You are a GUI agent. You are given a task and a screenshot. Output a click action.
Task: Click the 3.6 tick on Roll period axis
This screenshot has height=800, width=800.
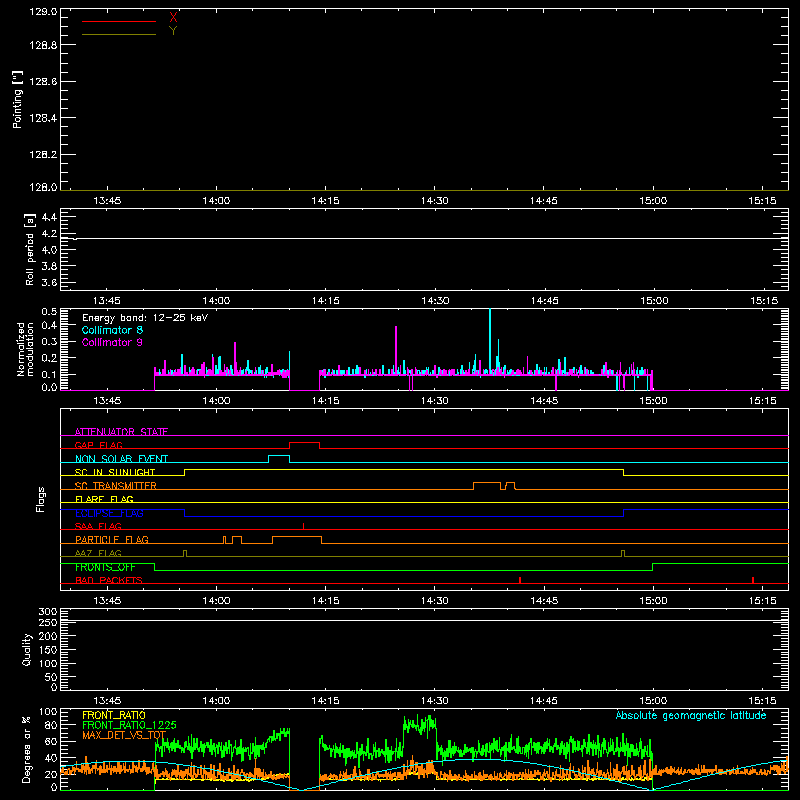pyautogui.click(x=49, y=283)
